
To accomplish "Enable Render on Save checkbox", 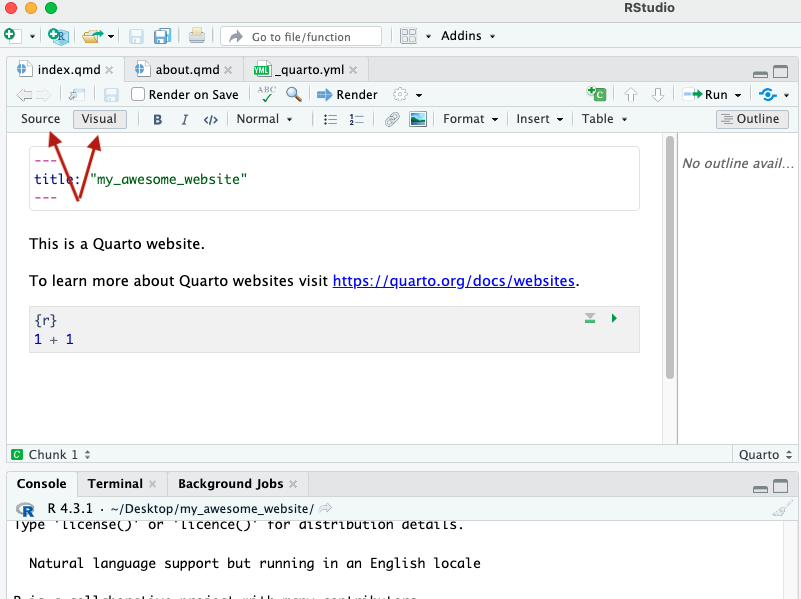I will click(139, 94).
